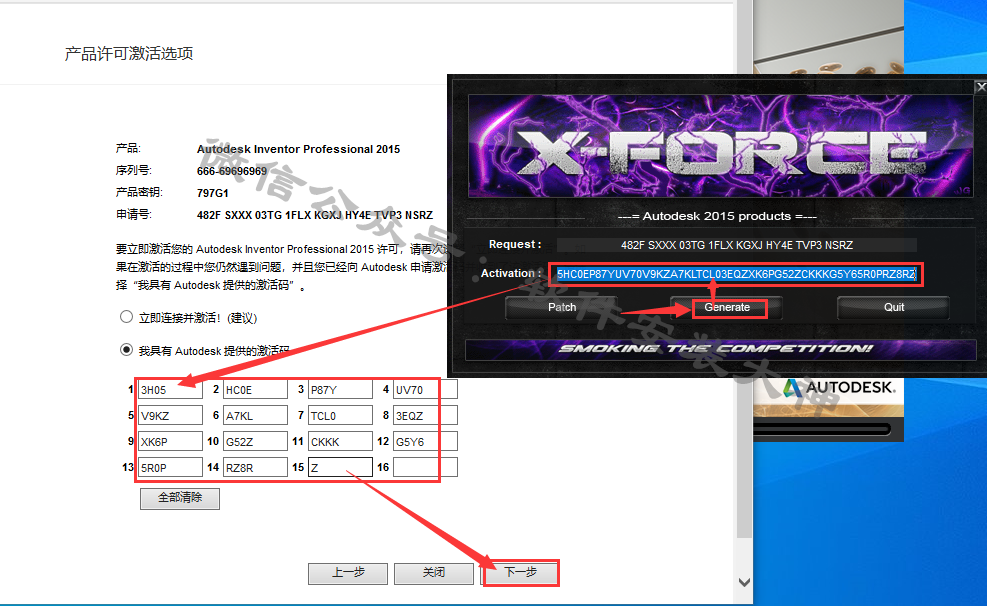Click the loading progress bar in Autodesk splash
Image resolution: width=987 pixels, height=606 pixels.
point(822,429)
